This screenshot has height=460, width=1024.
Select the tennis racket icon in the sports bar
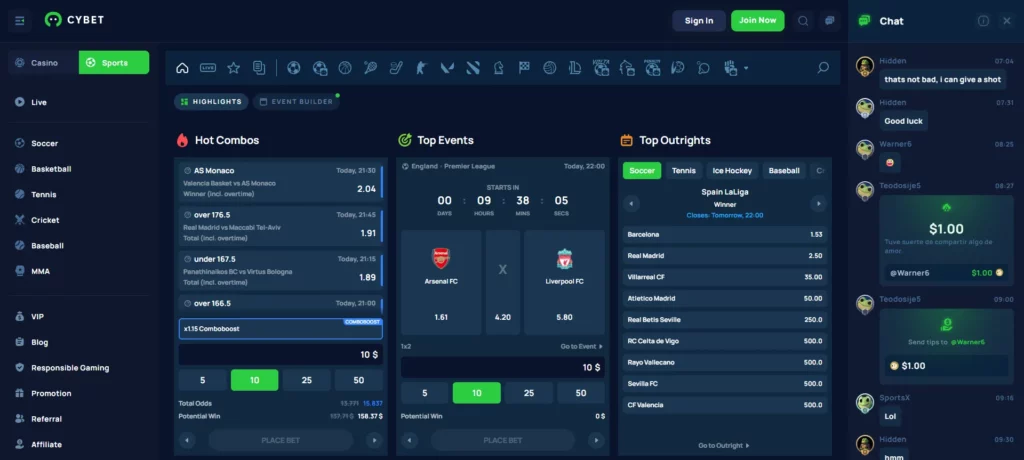(x=370, y=68)
